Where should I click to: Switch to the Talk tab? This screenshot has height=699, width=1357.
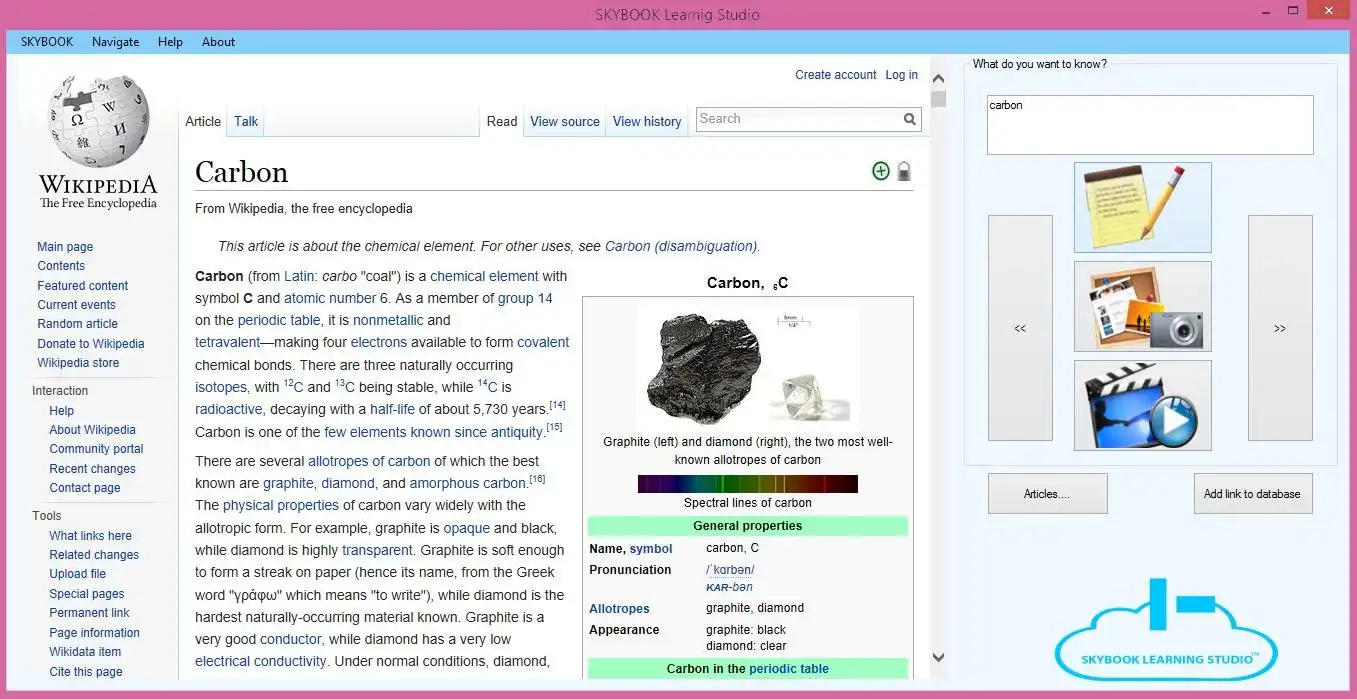[246, 121]
